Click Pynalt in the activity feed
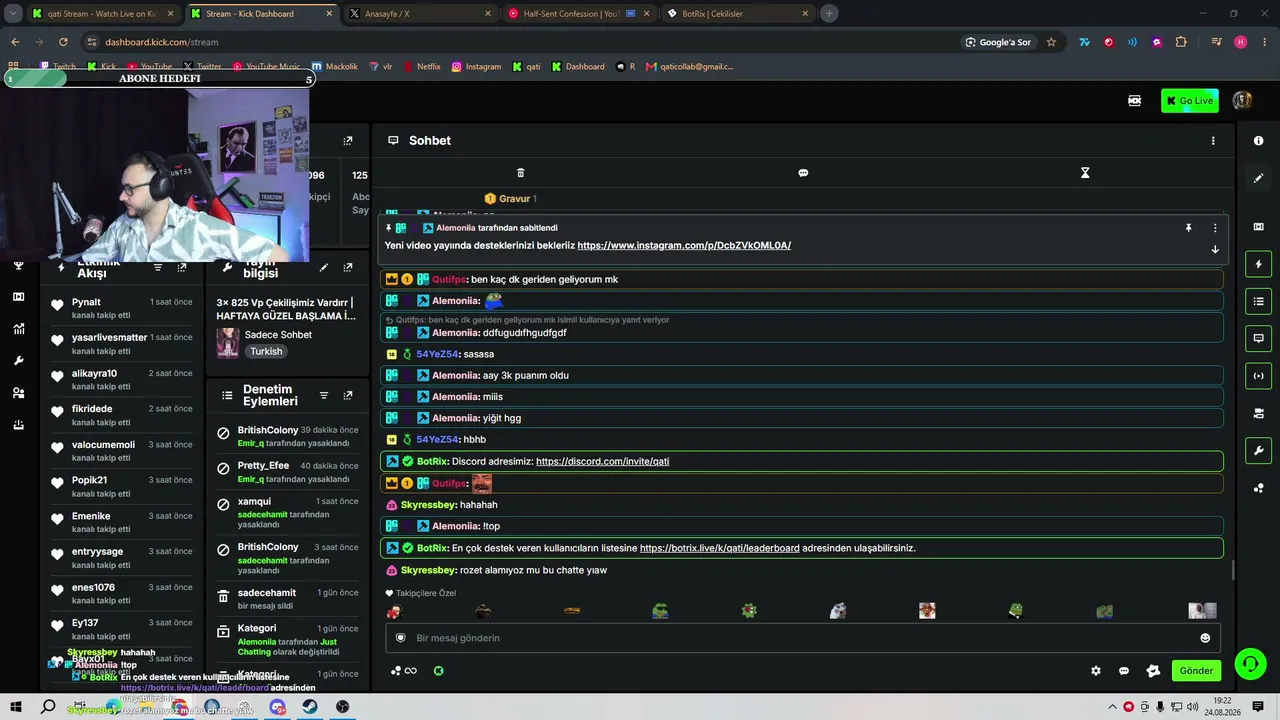Image resolution: width=1280 pixels, height=720 pixels. (86, 302)
